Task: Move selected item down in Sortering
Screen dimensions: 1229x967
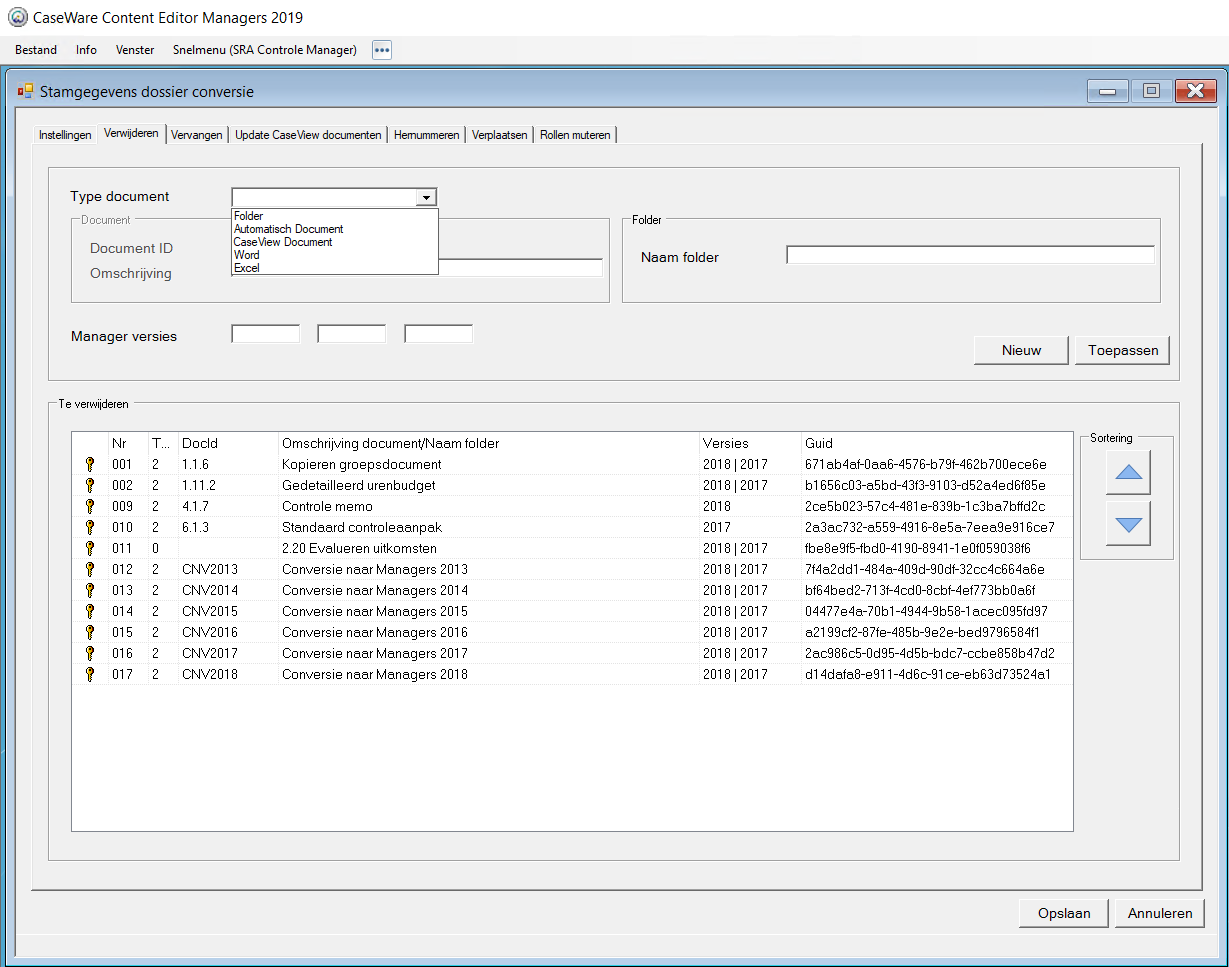Action: [x=1128, y=523]
